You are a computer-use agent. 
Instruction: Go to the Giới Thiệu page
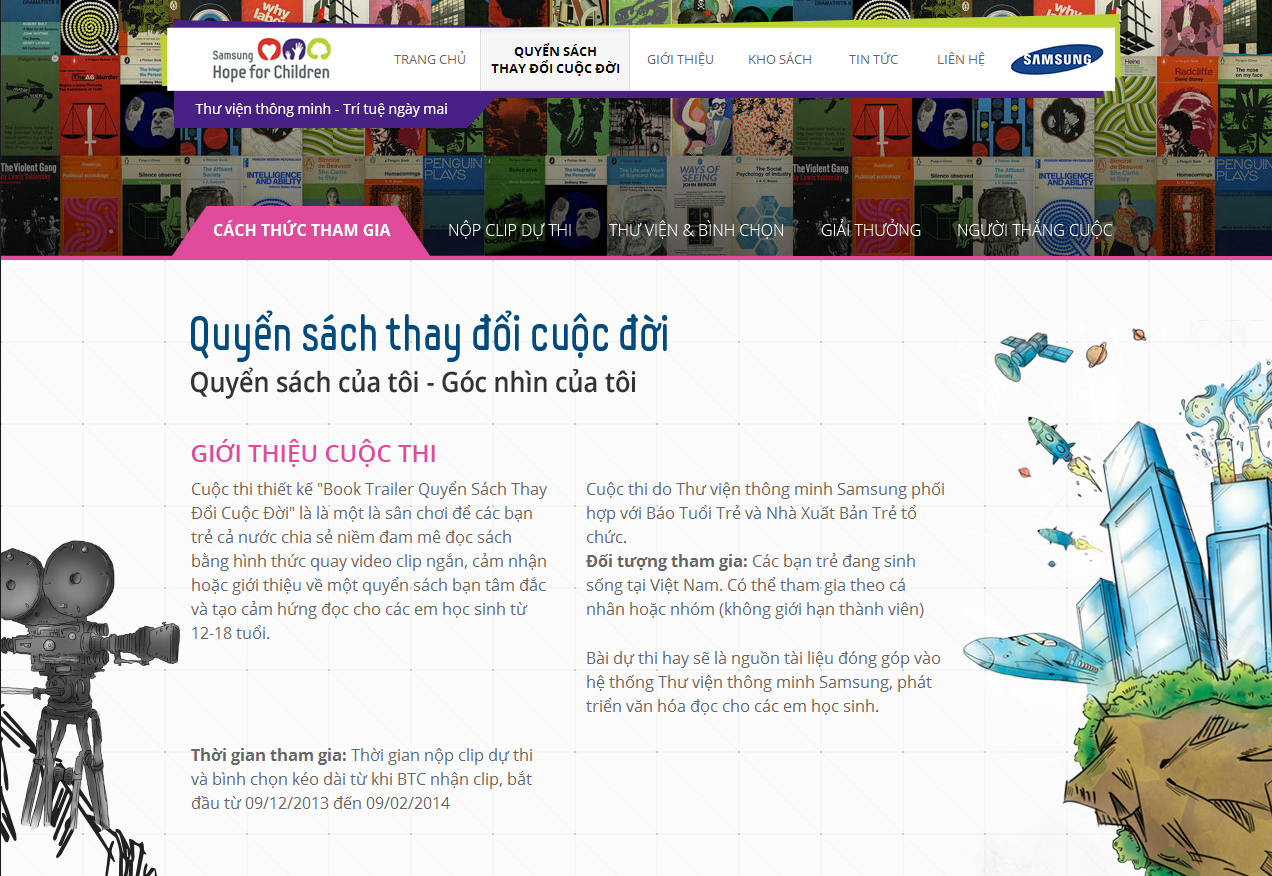pos(680,60)
